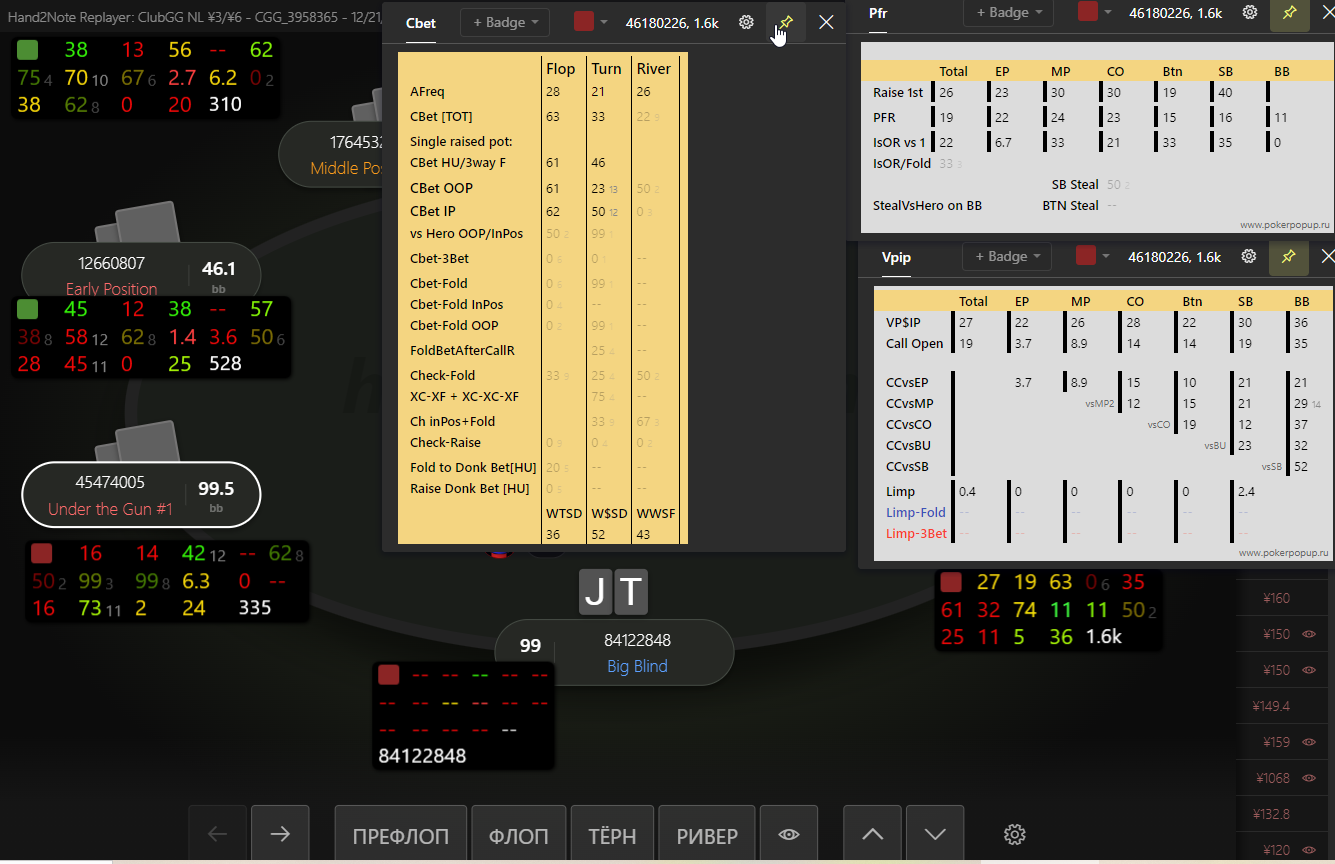Click the BTN Steal label in the Pfr popup
The image size is (1335, 864).
click(1070, 205)
